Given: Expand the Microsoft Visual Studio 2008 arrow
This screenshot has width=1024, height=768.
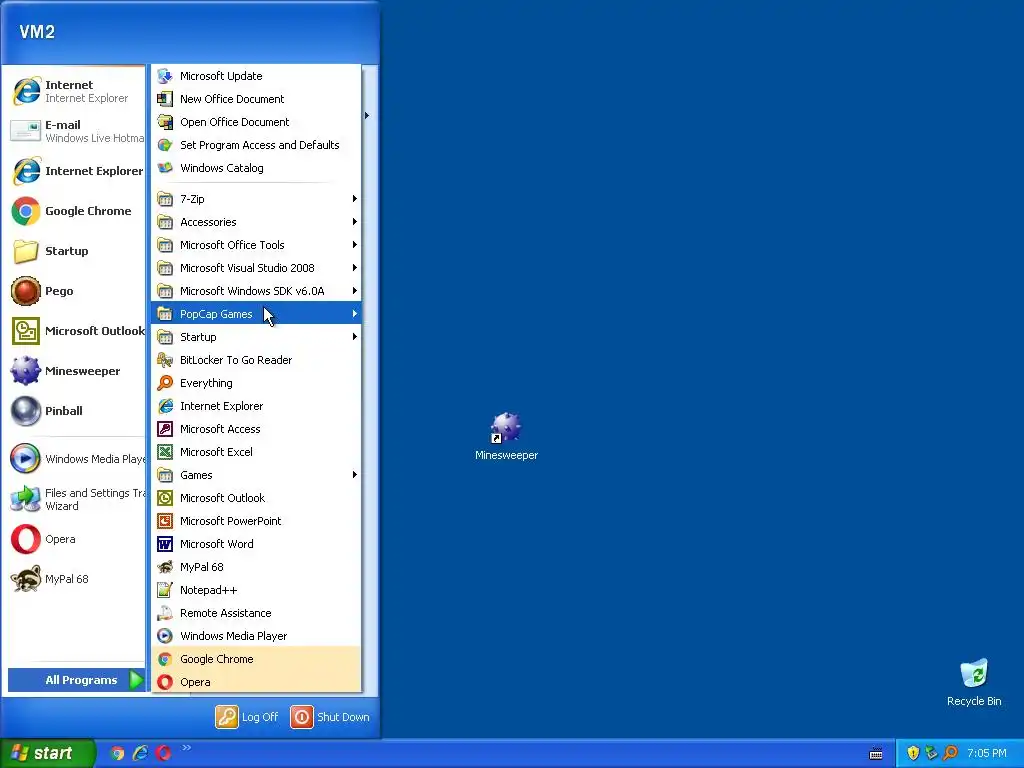Looking at the screenshot, I should pyautogui.click(x=355, y=268).
